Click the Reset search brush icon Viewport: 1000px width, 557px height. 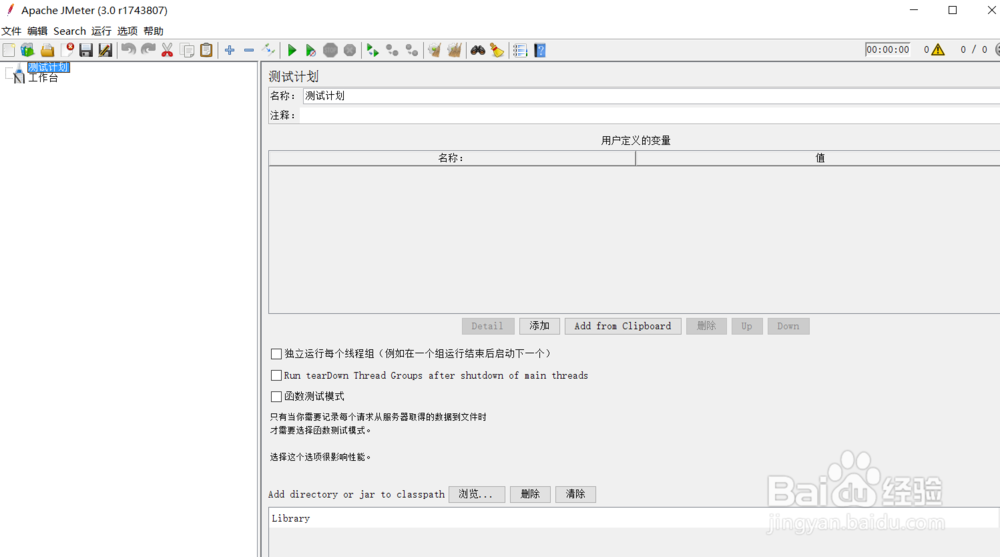pyautogui.click(x=497, y=50)
